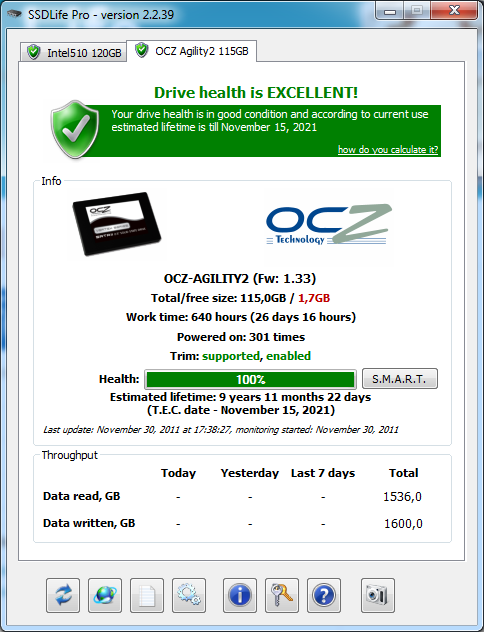Minimize the SSDLife Pro window
484x632 pixels.
390,11
